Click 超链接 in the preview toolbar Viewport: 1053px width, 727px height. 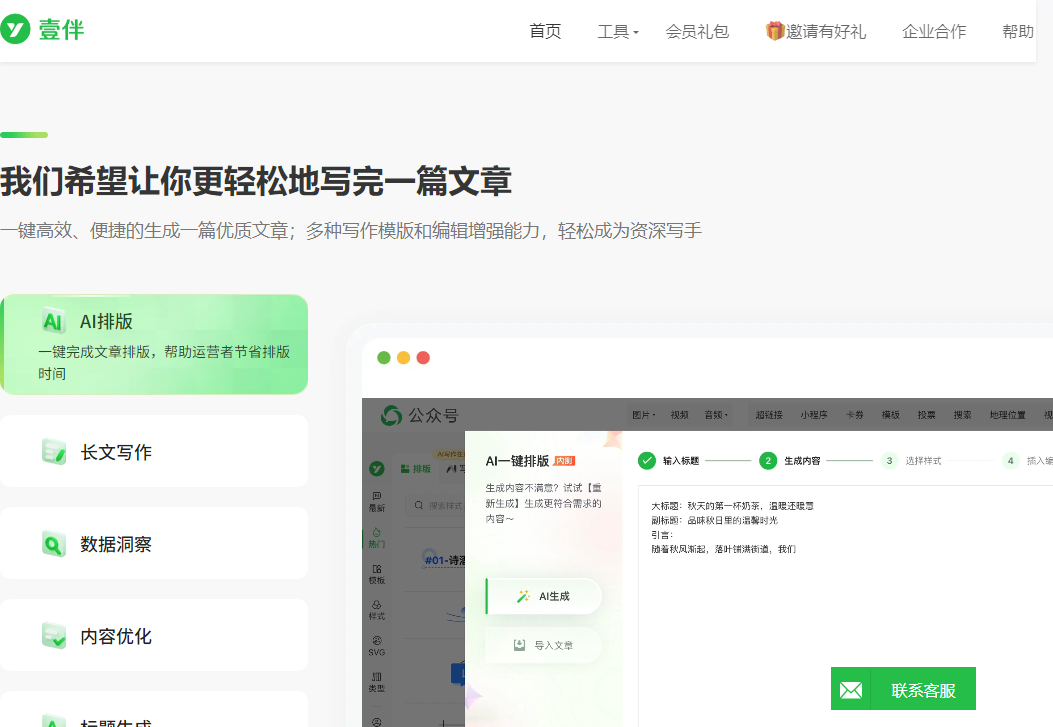click(769, 415)
